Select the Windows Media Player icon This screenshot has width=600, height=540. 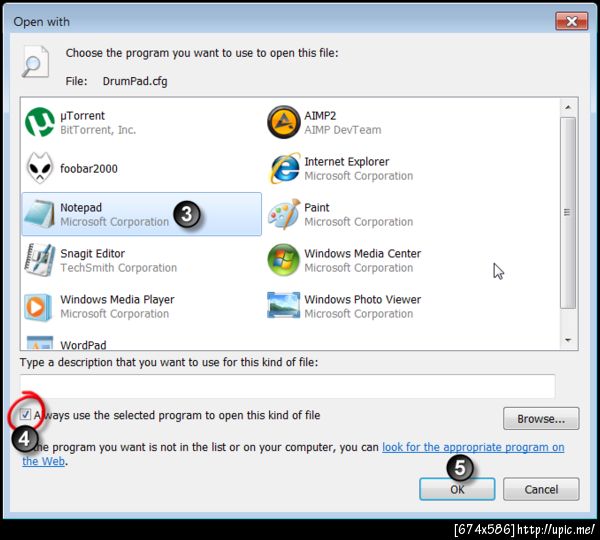point(38,307)
